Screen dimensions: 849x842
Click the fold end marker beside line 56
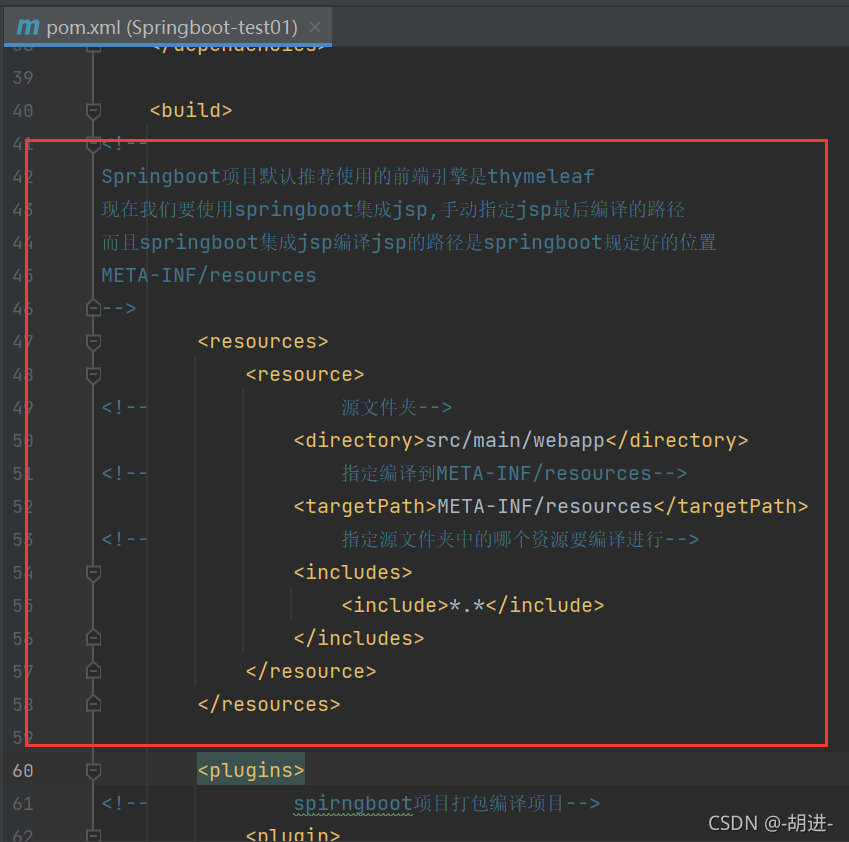pyautogui.click(x=92, y=637)
